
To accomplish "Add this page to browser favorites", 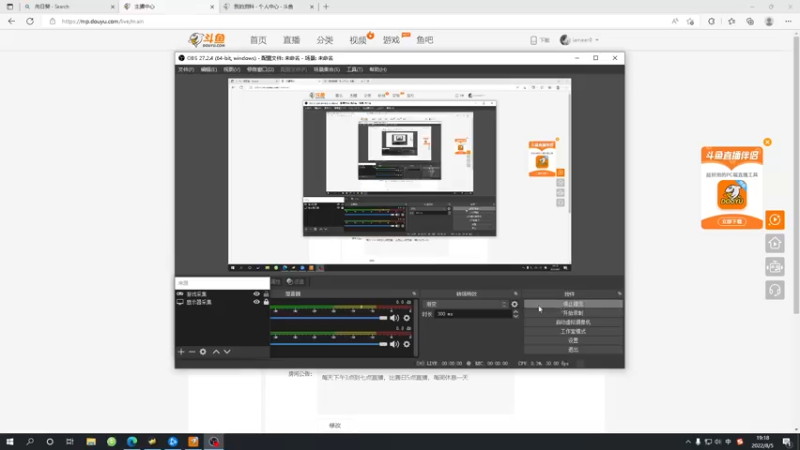I will click(690, 21).
